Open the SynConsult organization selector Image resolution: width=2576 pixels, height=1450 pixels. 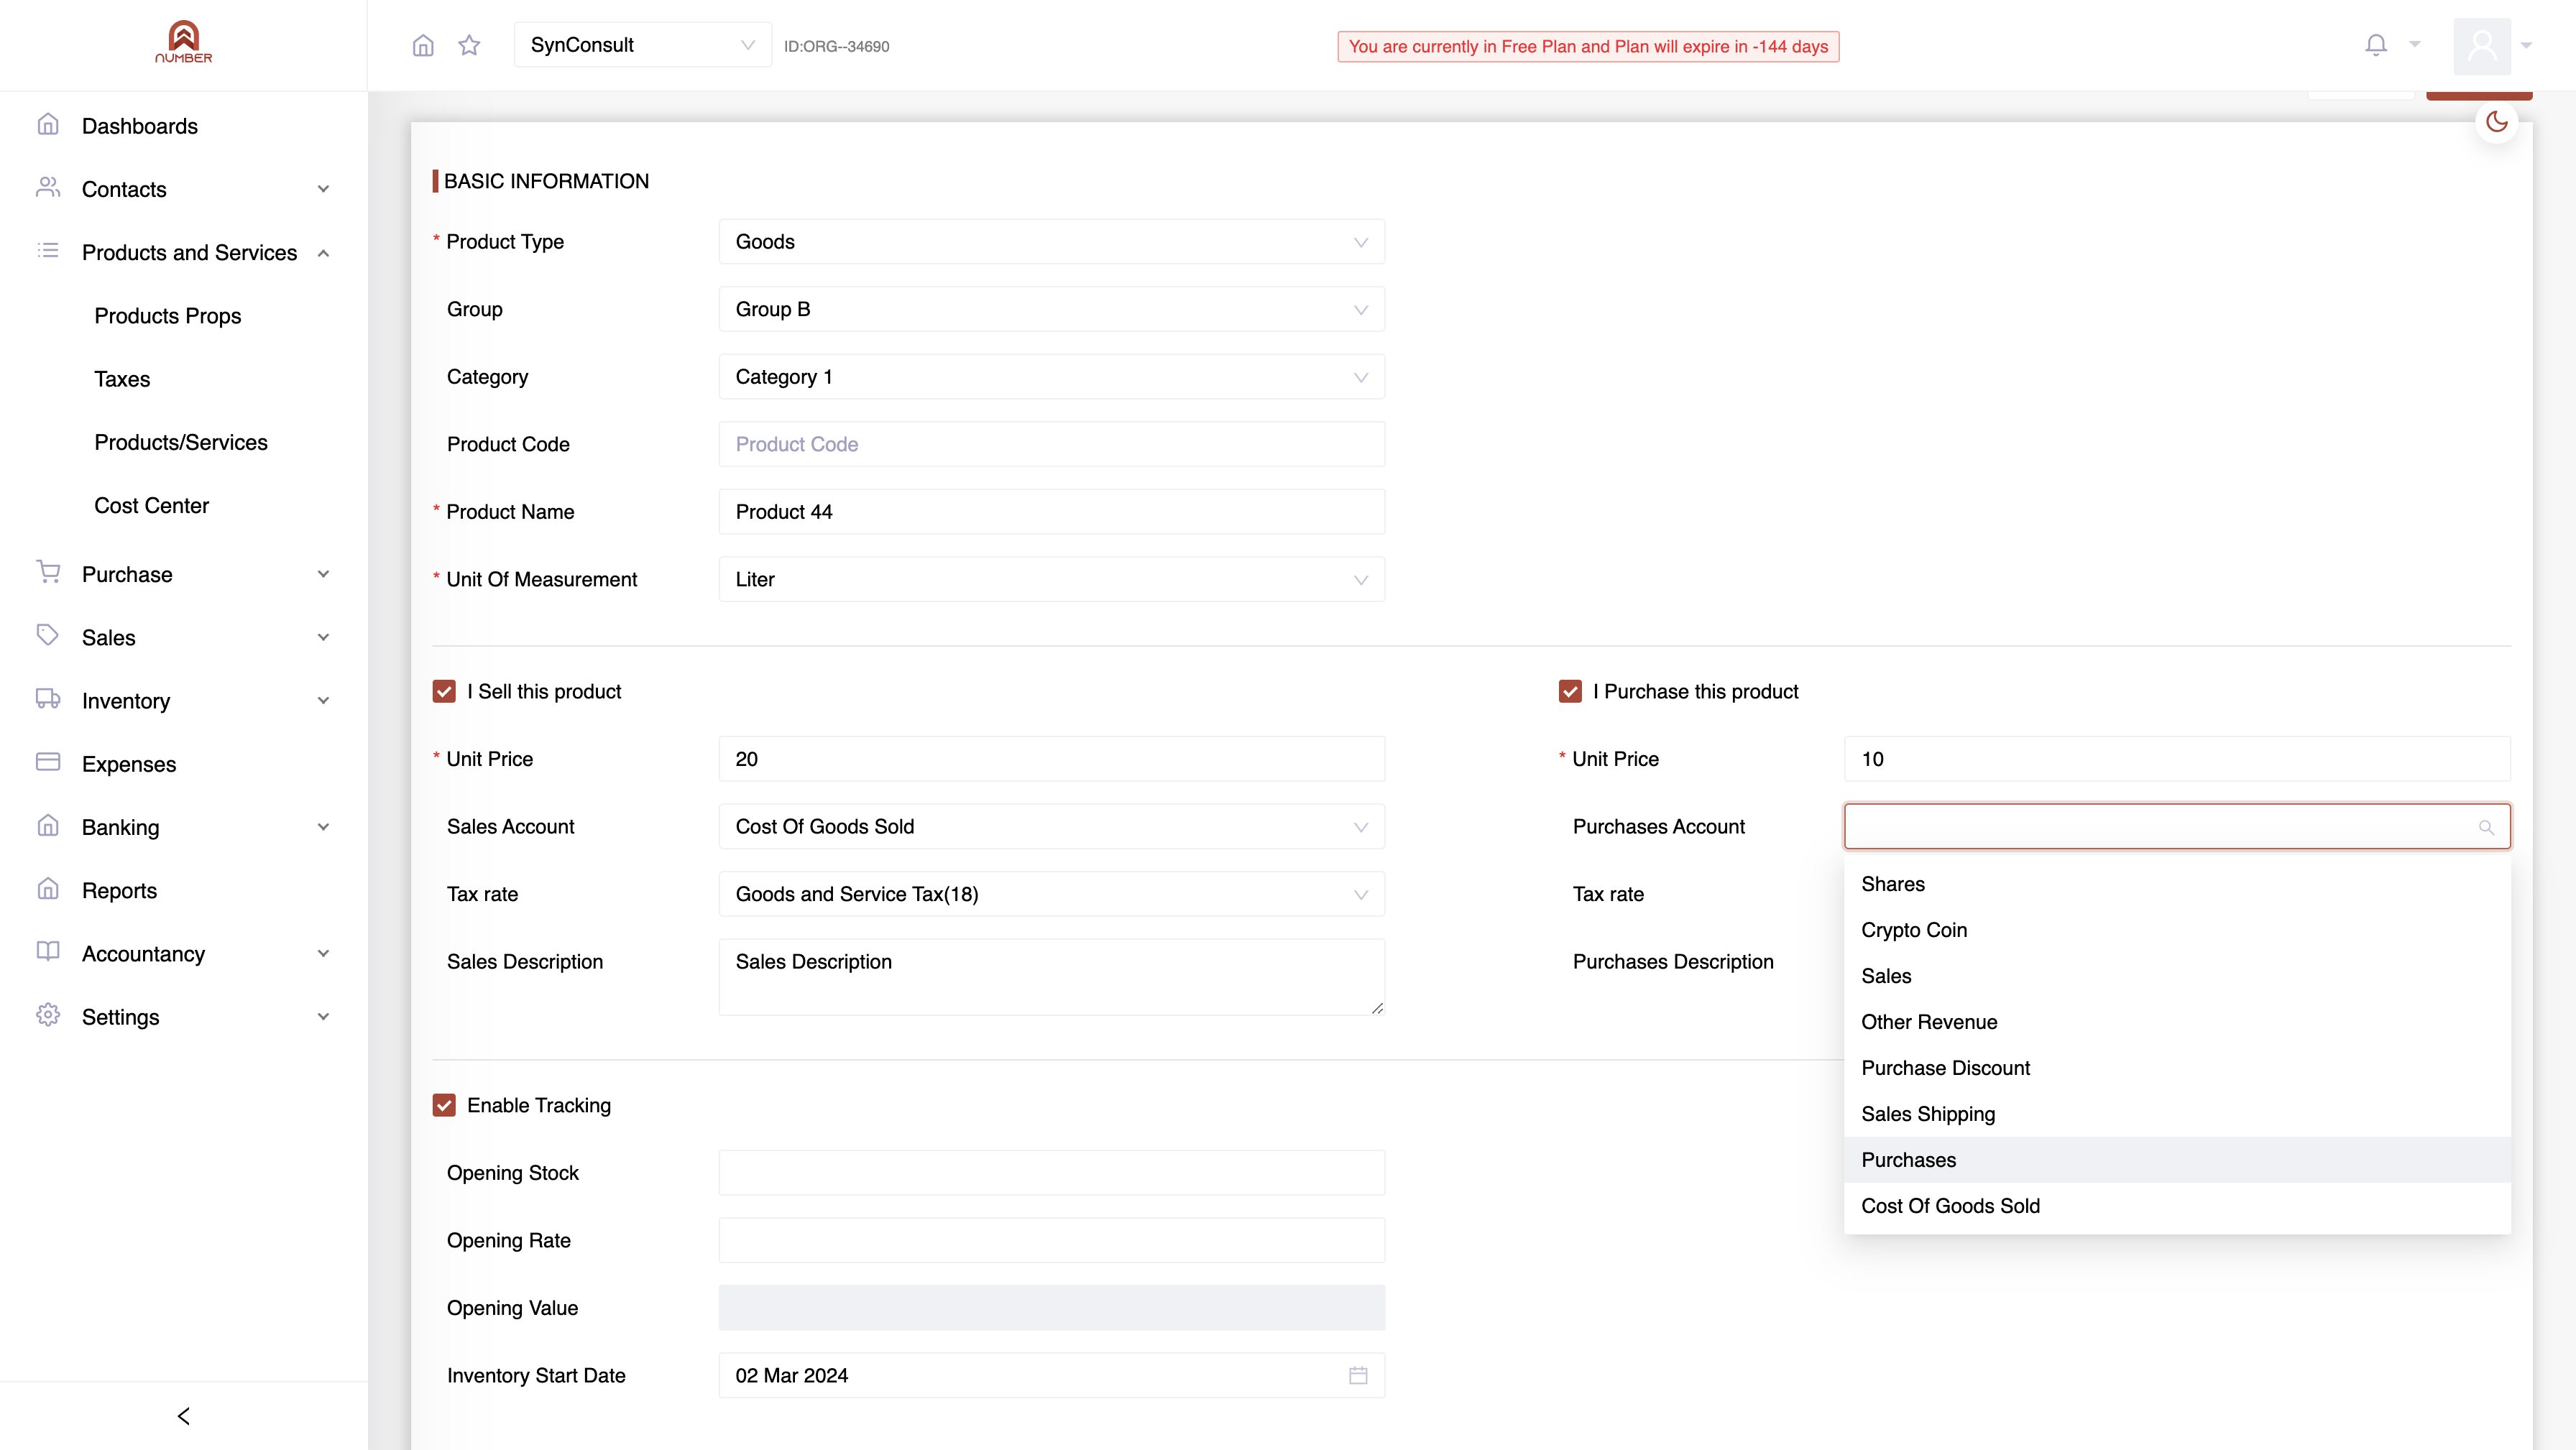642,45
